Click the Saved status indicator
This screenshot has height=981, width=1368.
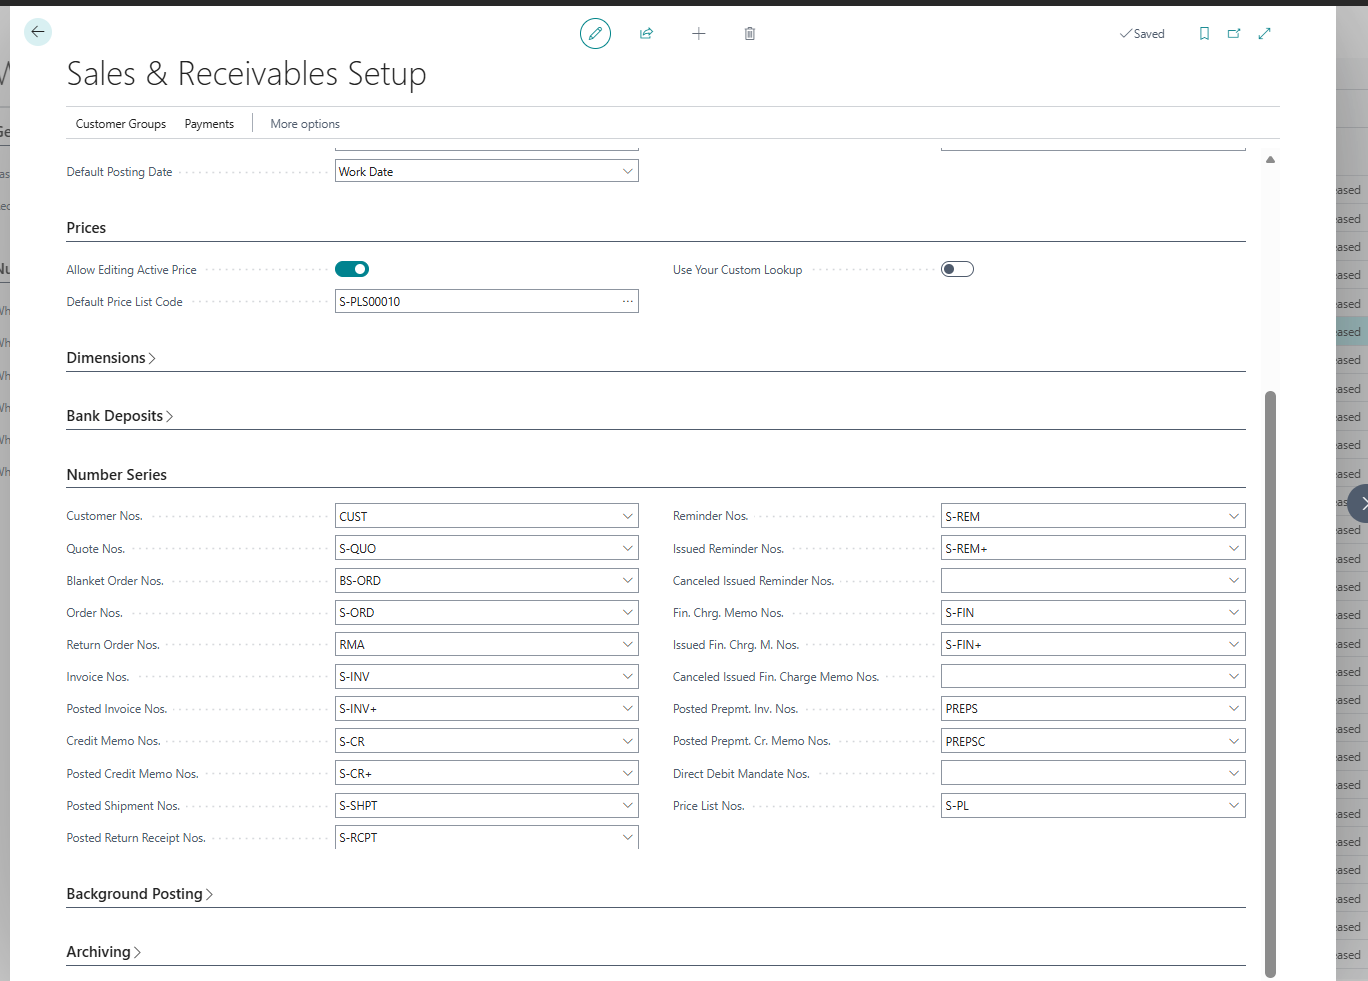click(1142, 34)
